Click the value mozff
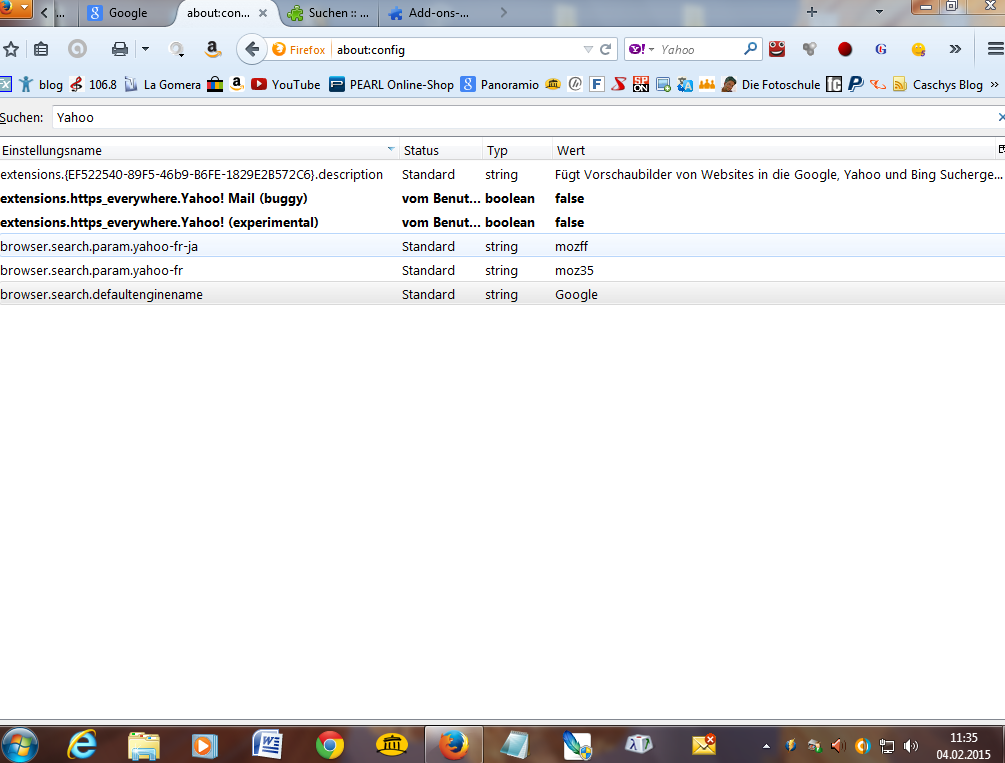This screenshot has width=1005, height=763. click(571, 247)
